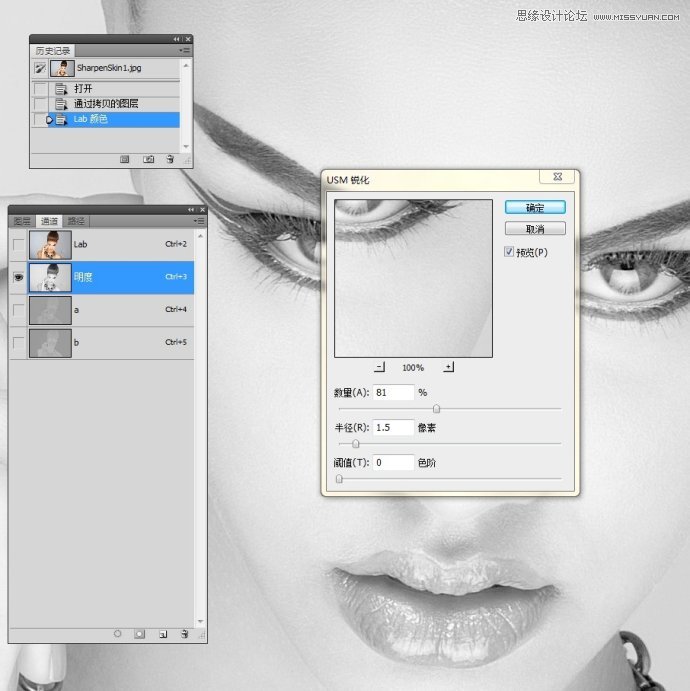Set history brush source at Lab 颜色
The height and width of the screenshot is (691, 690).
41,119
